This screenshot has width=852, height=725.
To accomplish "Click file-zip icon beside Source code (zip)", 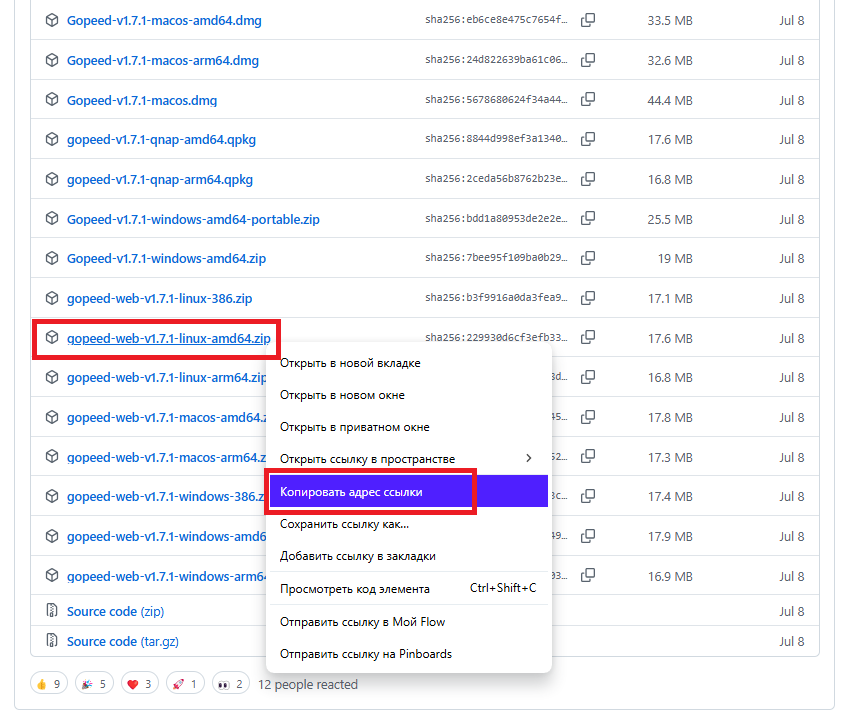I will coord(52,610).
